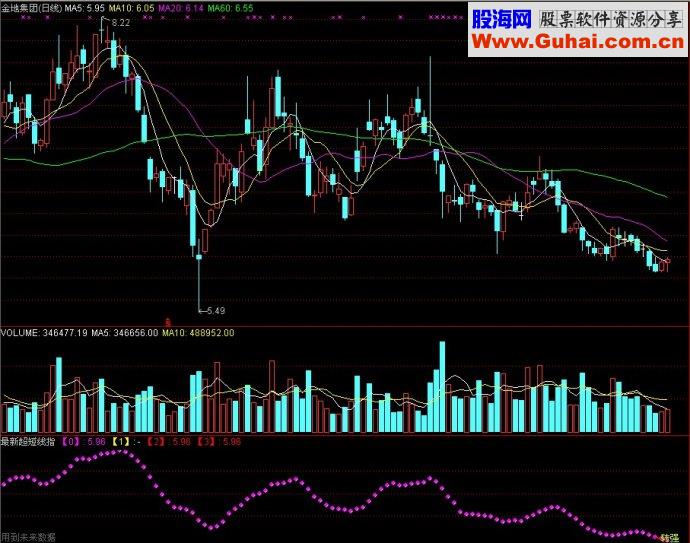Screen dimensions: 690x543
Task: Select the volume MA5: 346656.00 value
Action: coord(125,333)
